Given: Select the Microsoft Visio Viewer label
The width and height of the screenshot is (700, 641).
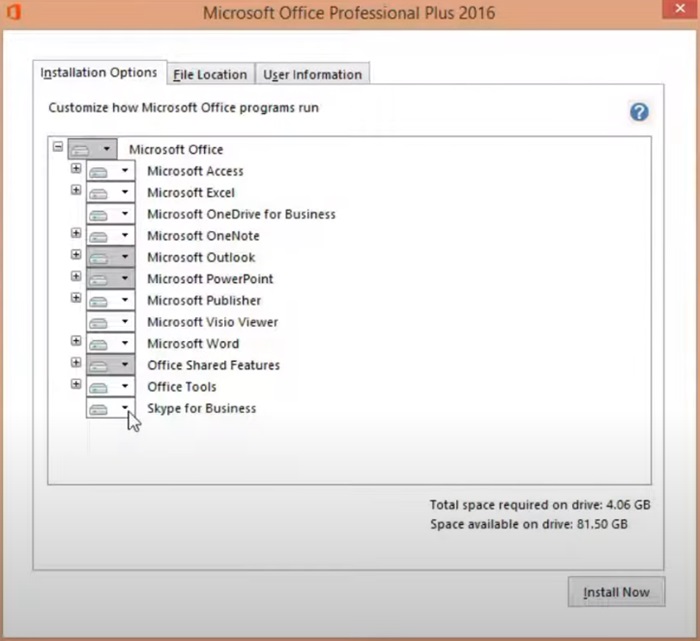Looking at the screenshot, I should click(x=212, y=322).
